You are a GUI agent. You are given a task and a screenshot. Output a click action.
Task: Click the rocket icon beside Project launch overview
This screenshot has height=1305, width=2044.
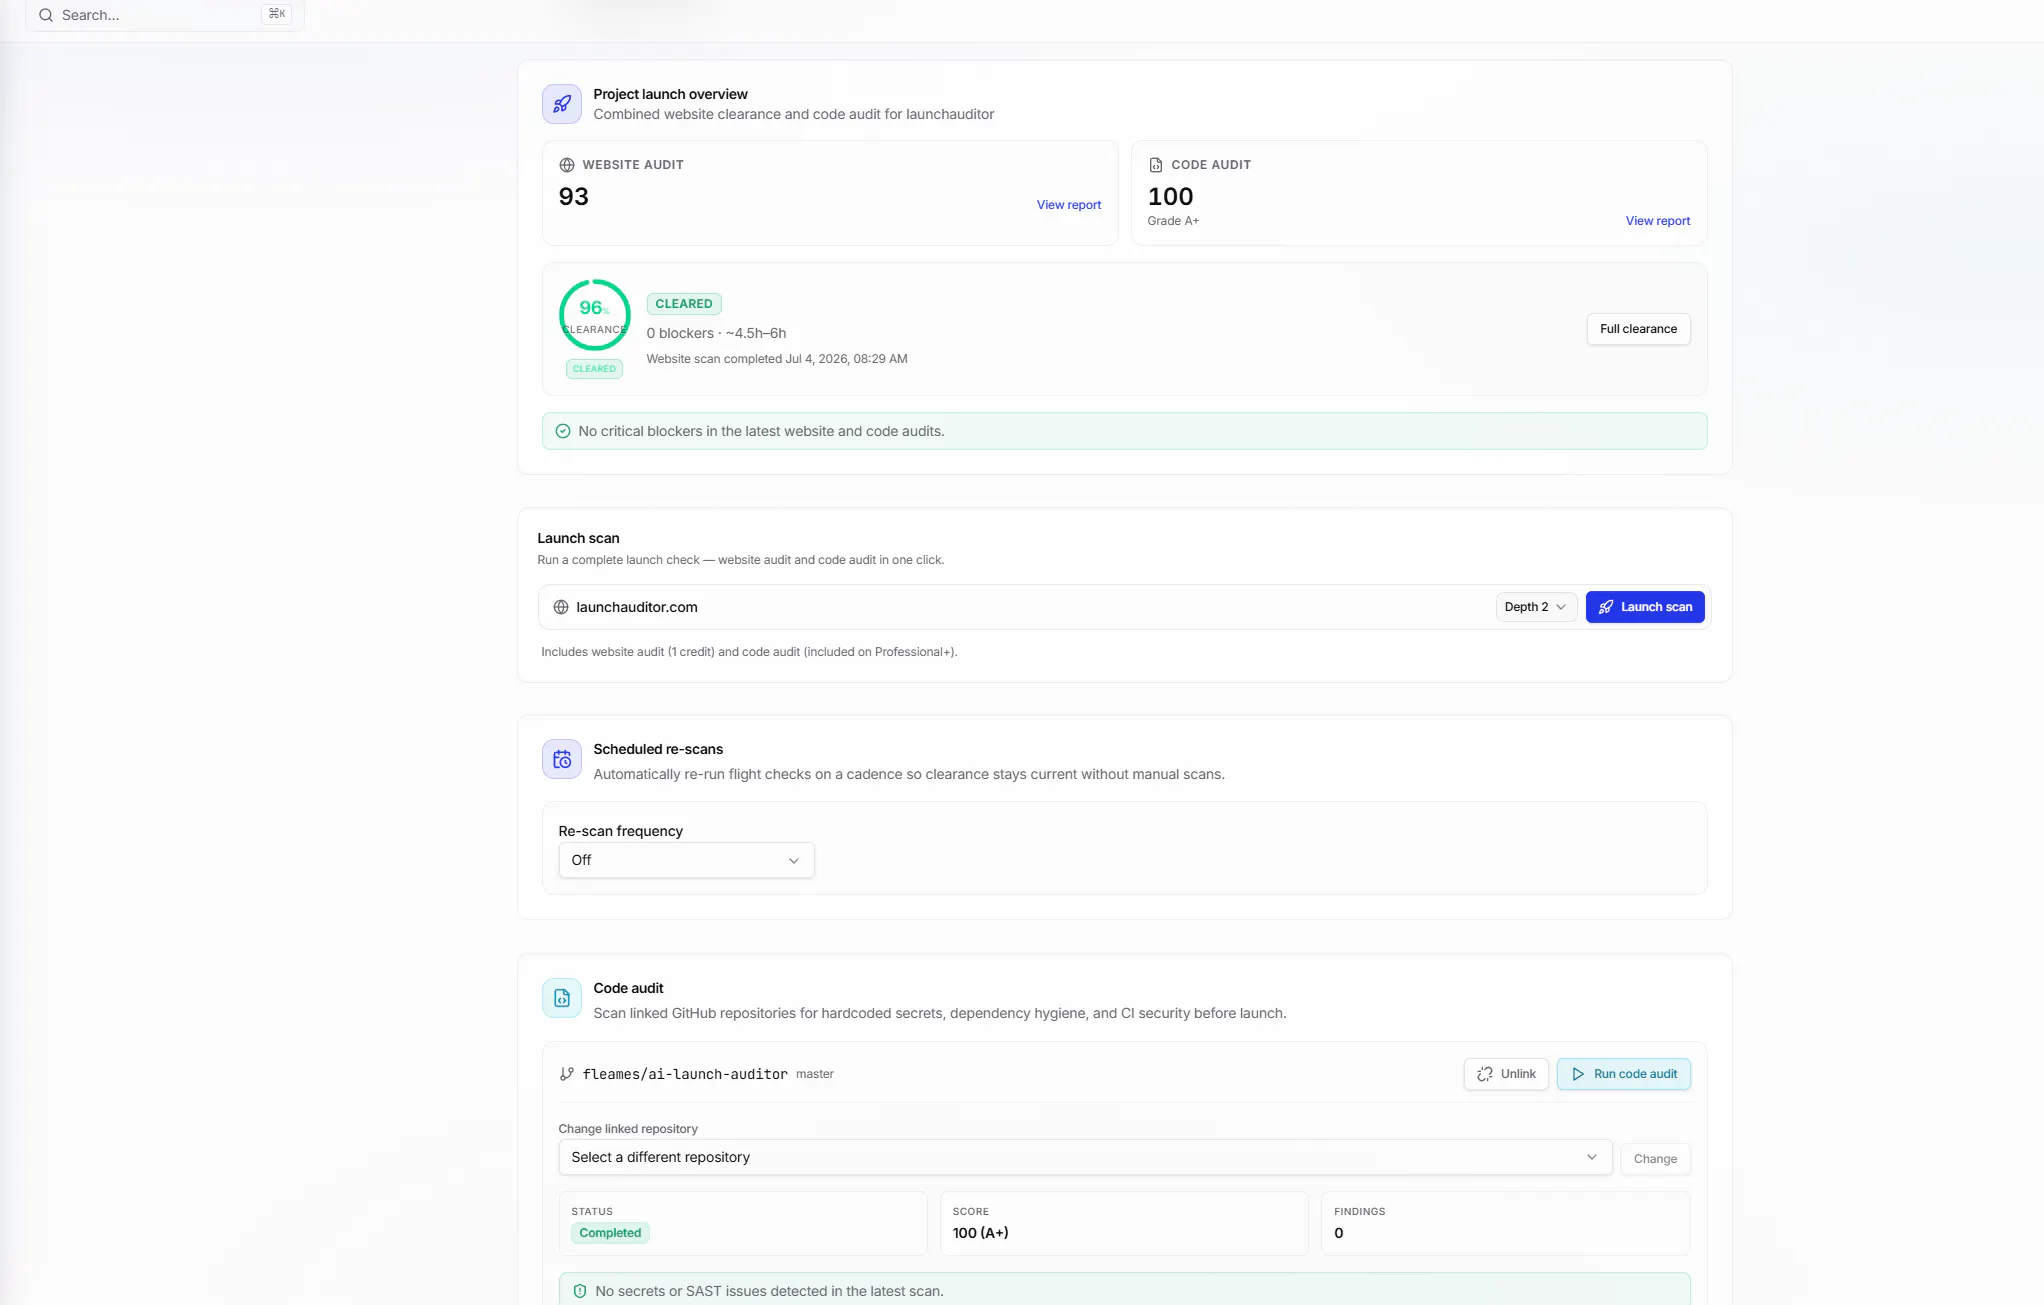[x=562, y=104]
